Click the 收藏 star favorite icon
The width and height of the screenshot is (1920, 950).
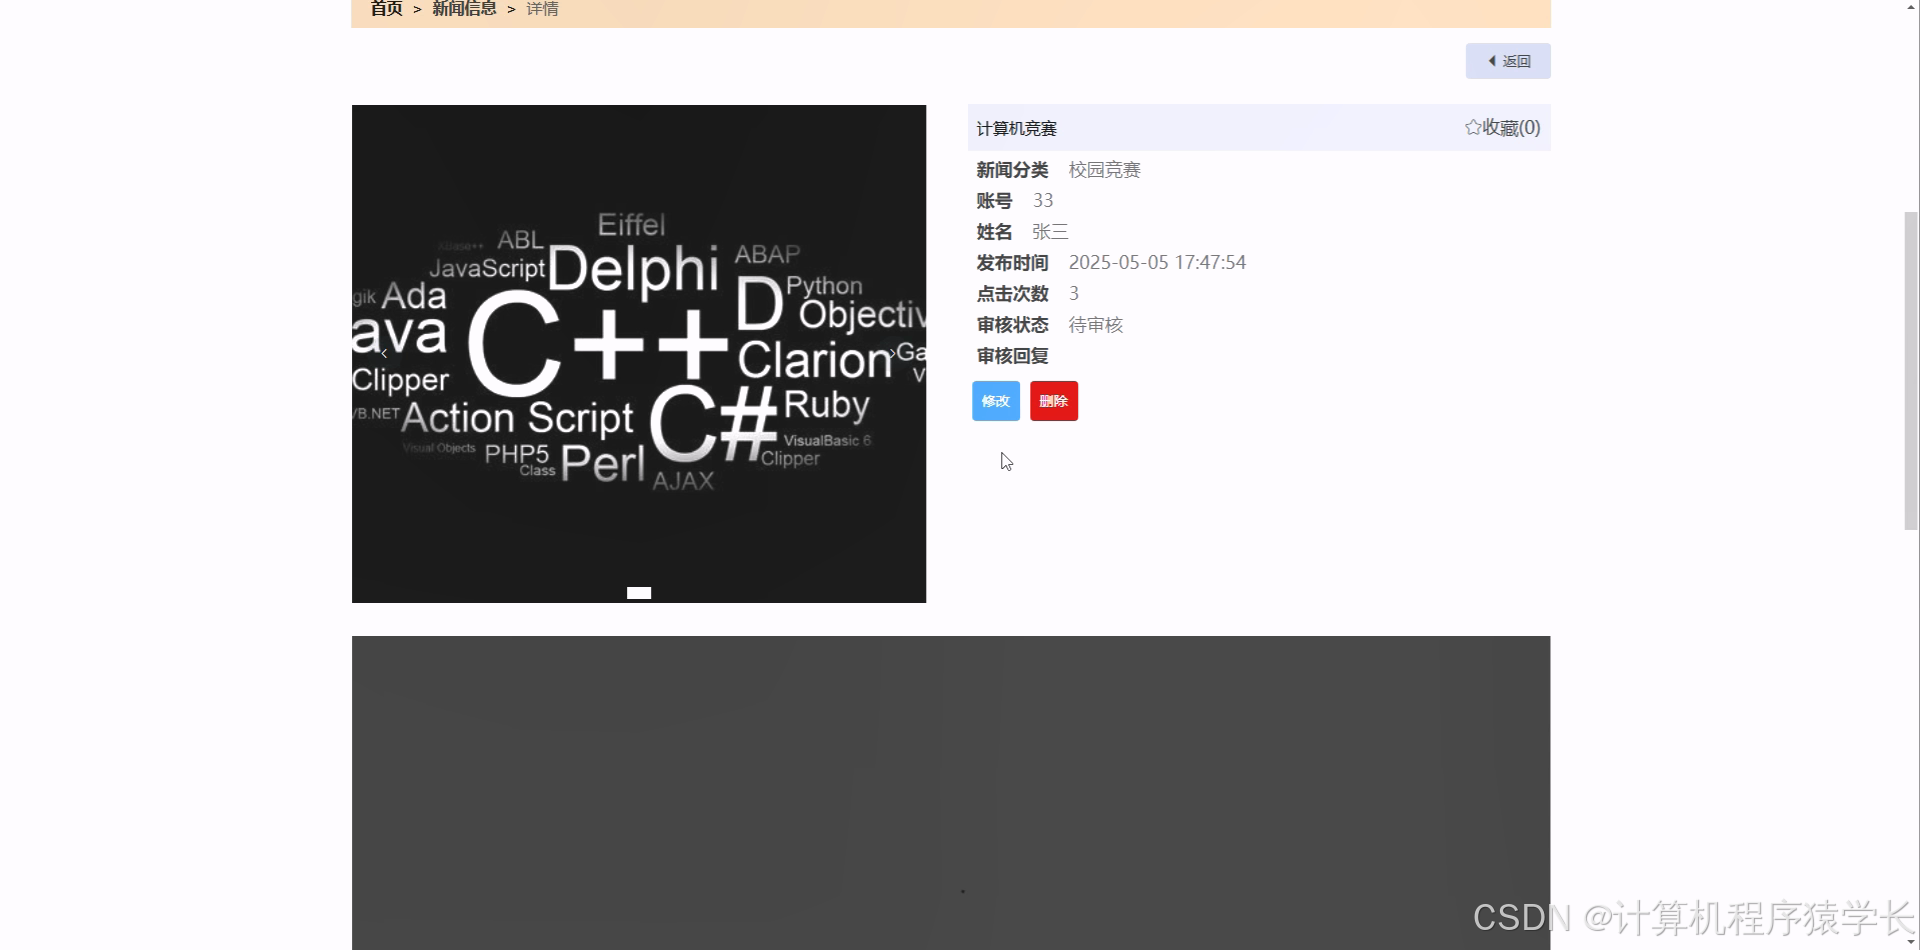1473,127
